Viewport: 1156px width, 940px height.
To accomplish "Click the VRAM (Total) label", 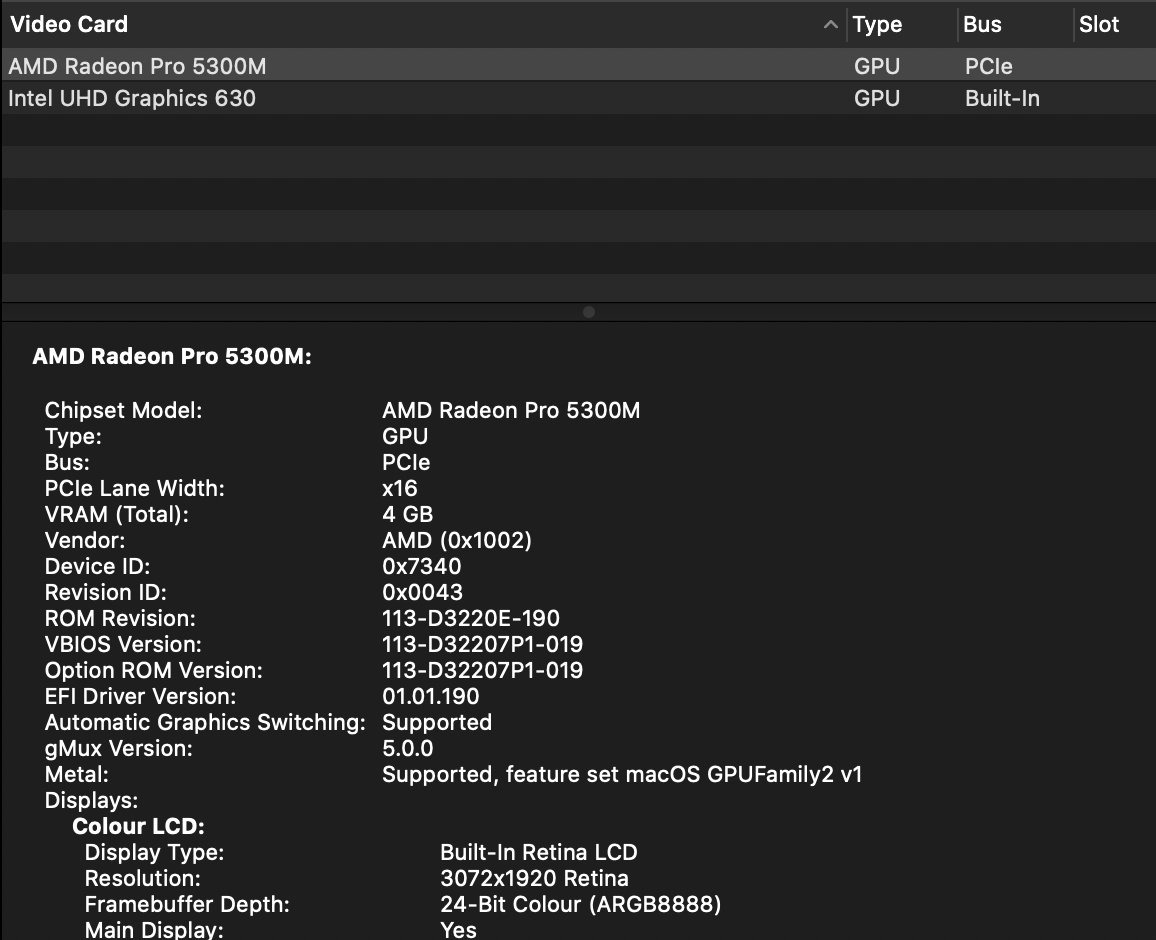I will point(116,514).
